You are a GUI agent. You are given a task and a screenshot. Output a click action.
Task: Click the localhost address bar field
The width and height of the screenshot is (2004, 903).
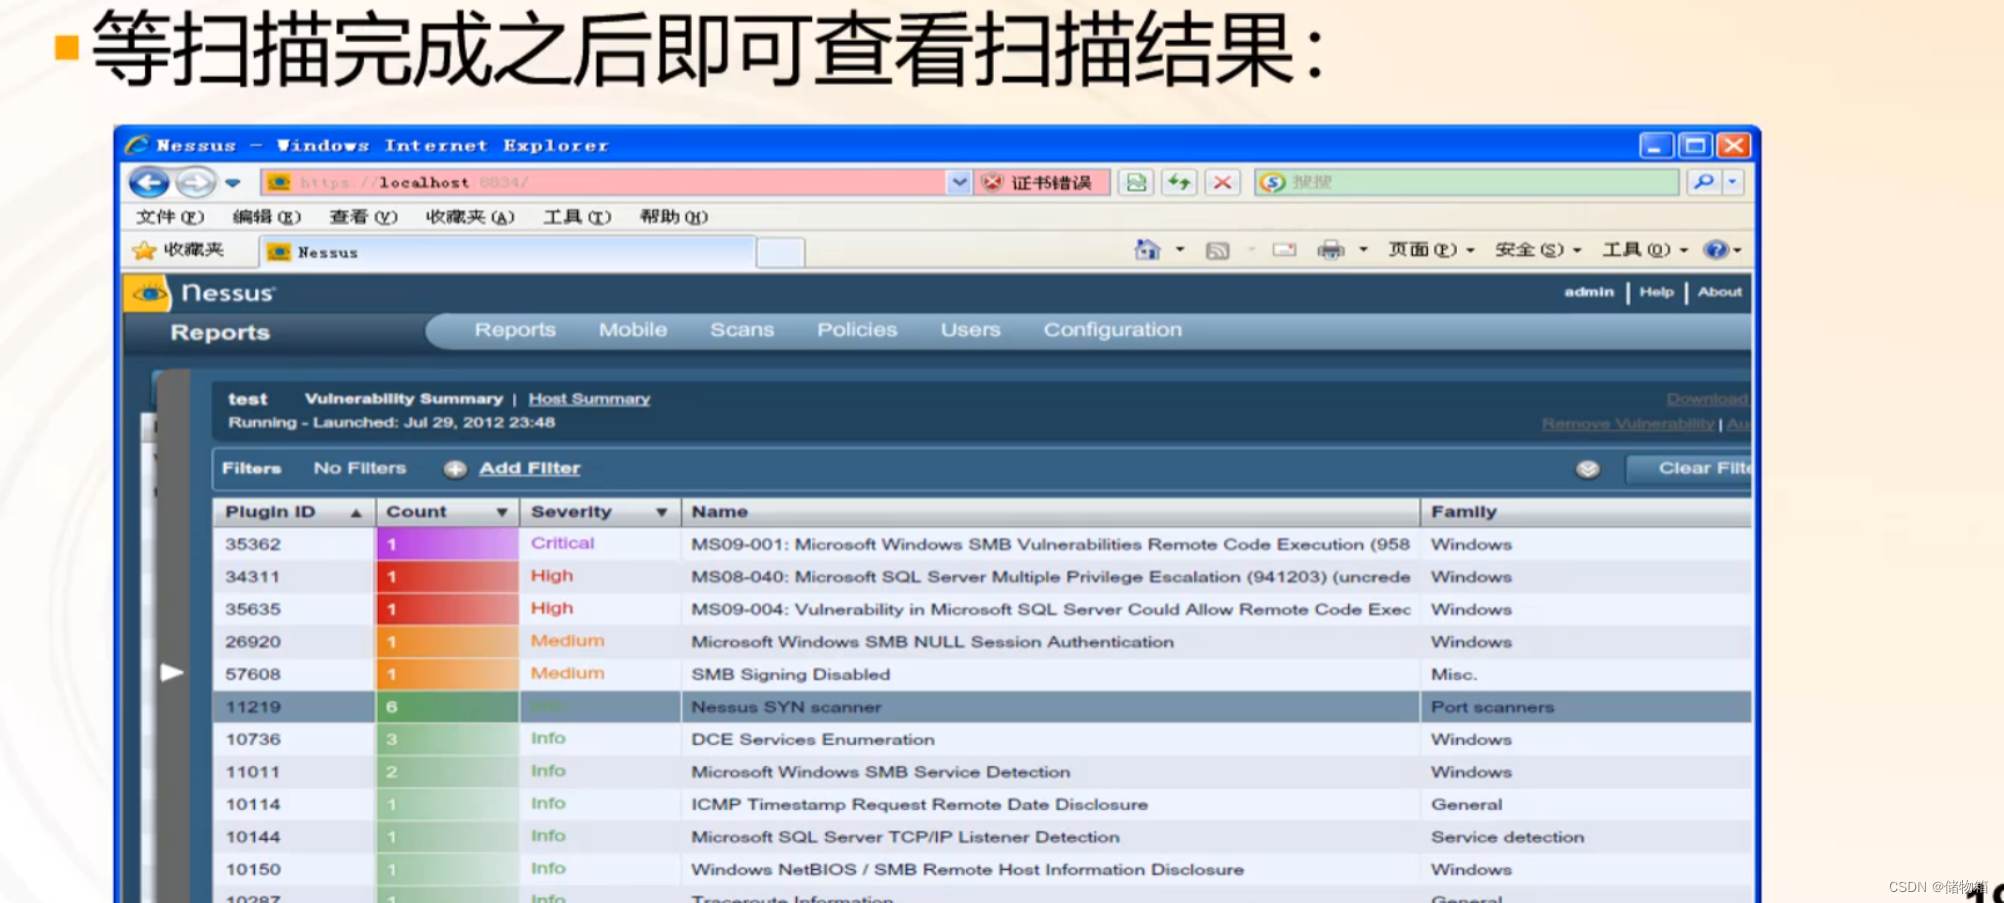[602, 182]
